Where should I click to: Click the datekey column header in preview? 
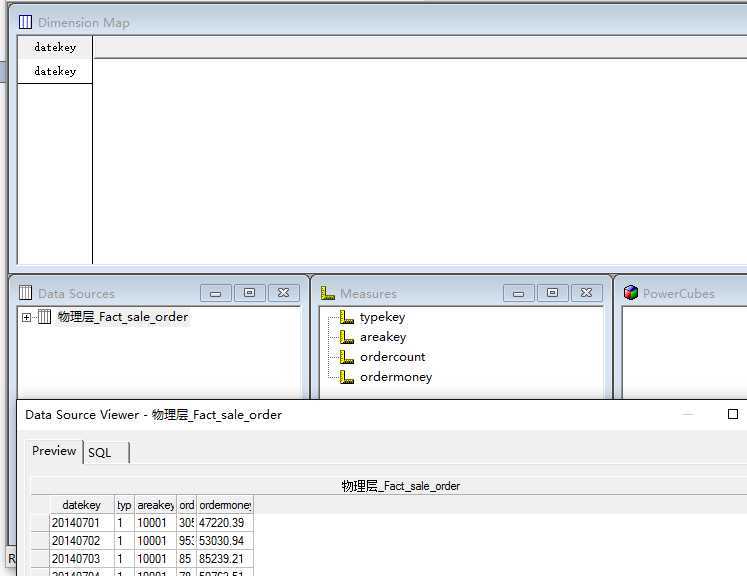click(81, 505)
